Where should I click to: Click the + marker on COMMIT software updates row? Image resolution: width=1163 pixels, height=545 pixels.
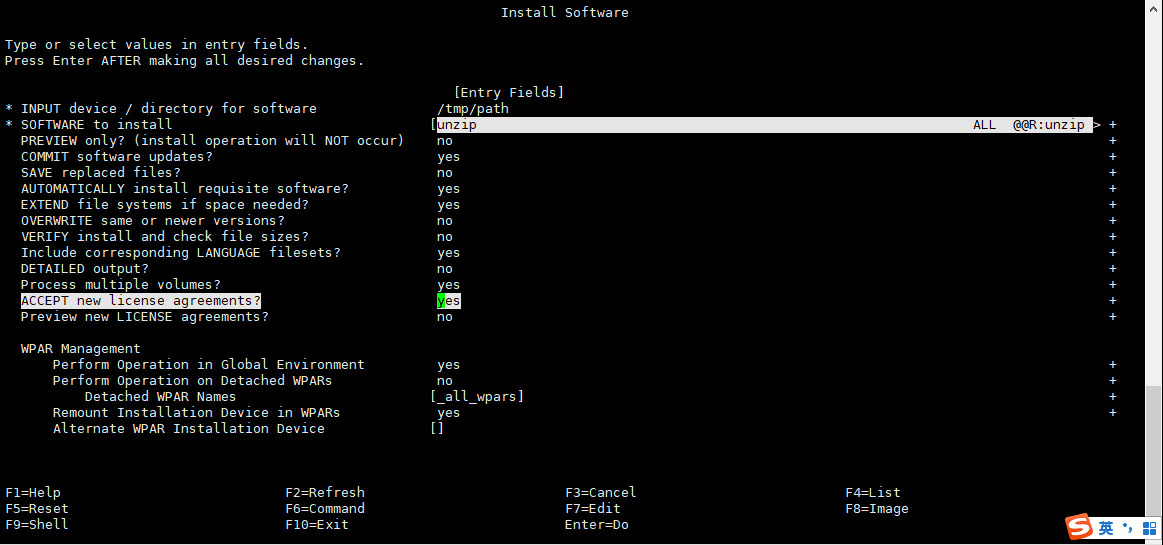point(1113,156)
